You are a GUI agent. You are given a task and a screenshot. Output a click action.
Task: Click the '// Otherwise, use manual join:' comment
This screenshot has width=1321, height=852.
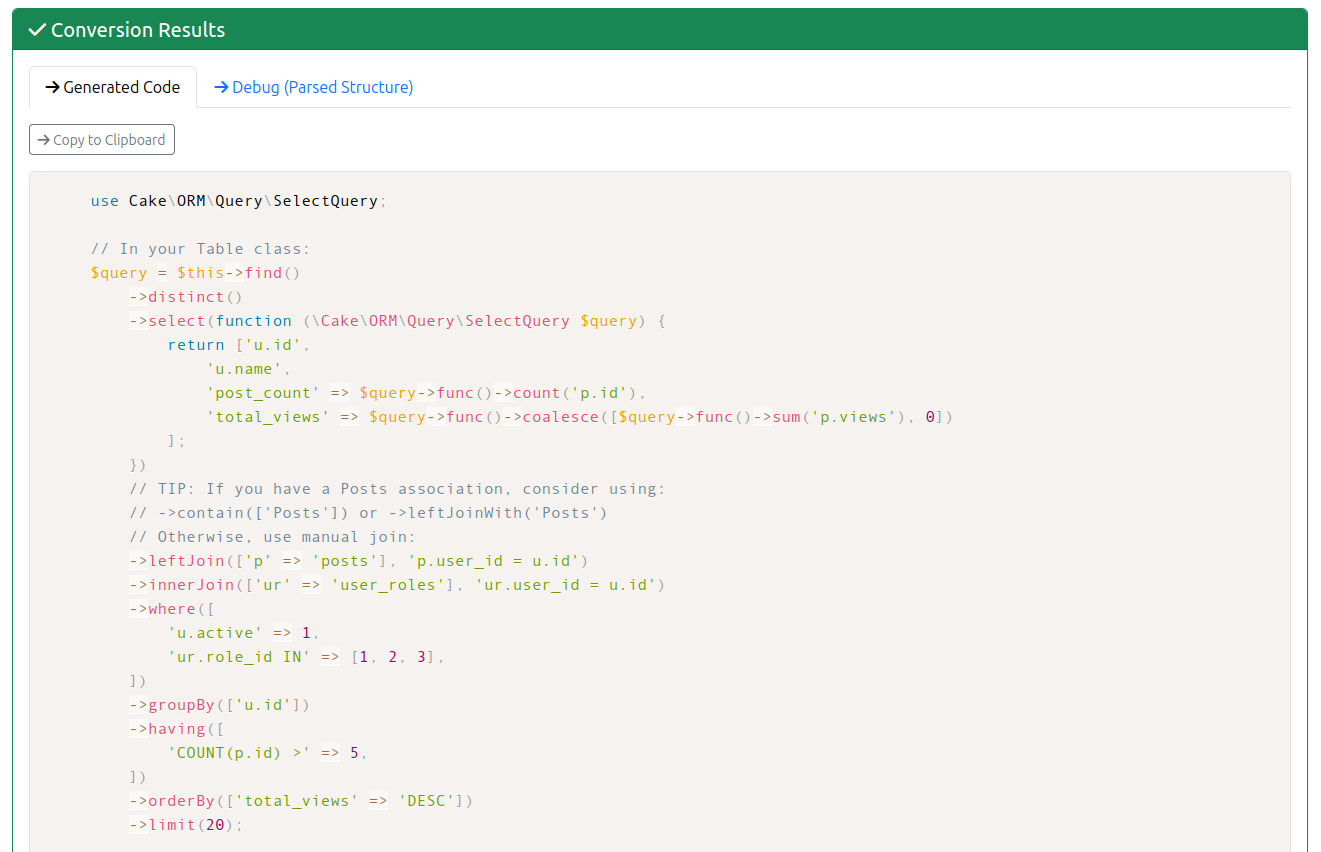tap(272, 537)
